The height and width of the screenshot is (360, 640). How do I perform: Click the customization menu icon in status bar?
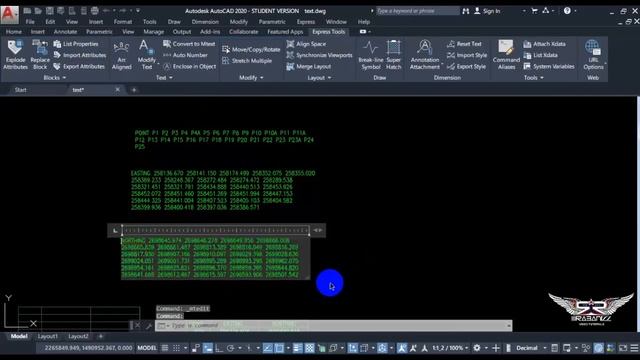click(634, 348)
